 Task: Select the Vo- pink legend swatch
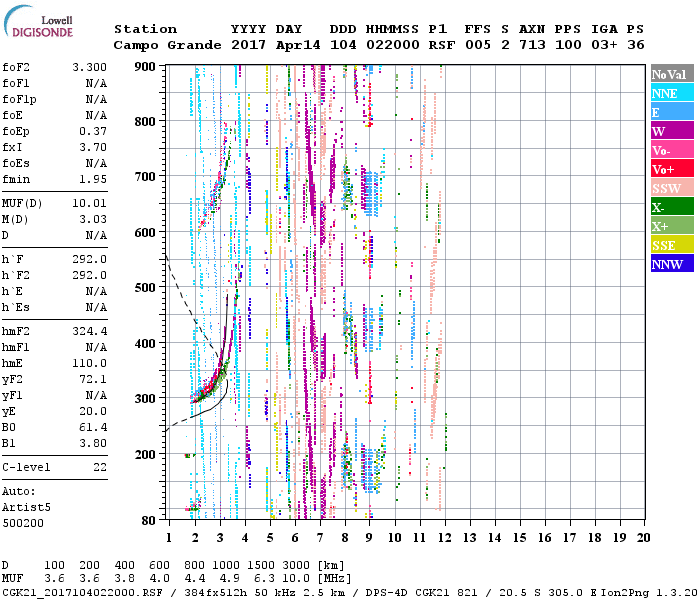pos(672,150)
